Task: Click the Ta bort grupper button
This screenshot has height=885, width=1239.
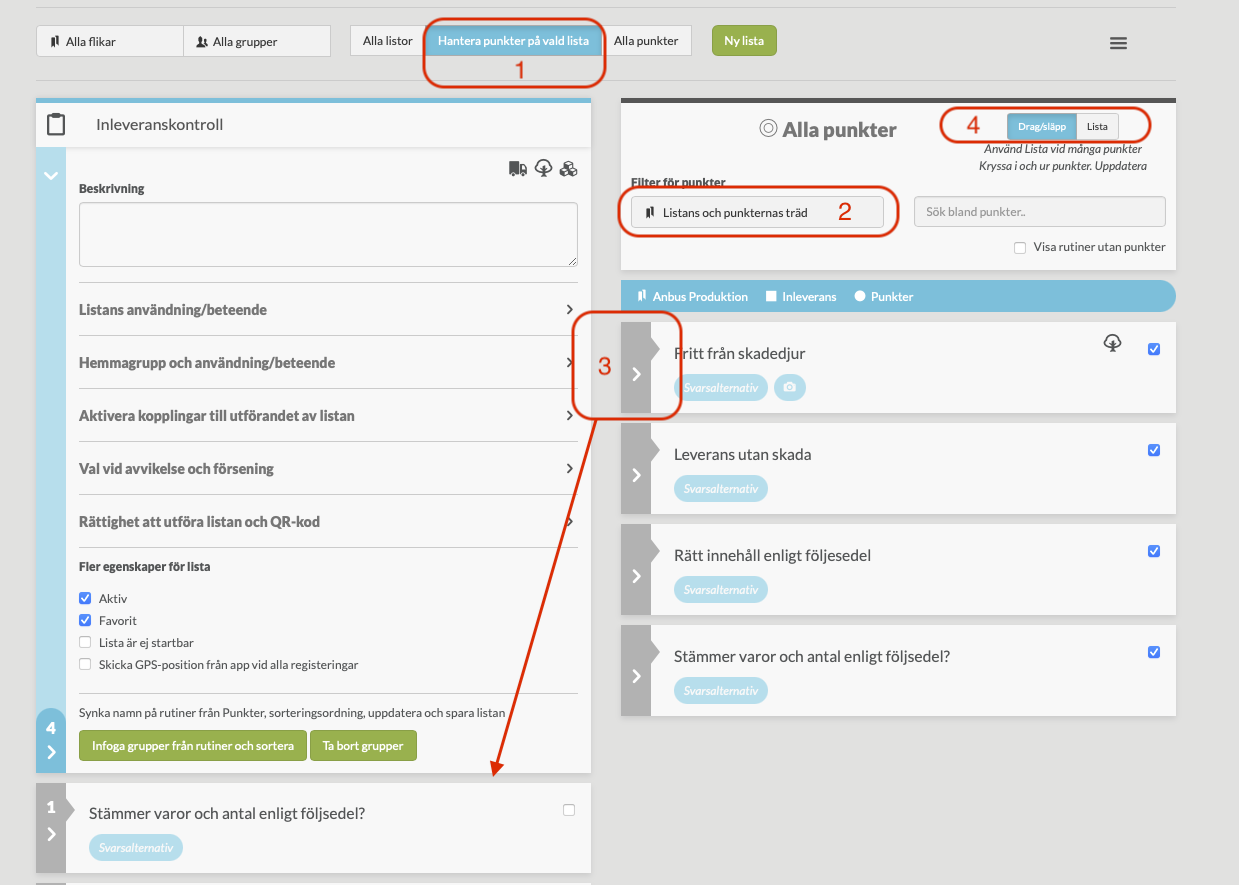Action: pos(363,746)
